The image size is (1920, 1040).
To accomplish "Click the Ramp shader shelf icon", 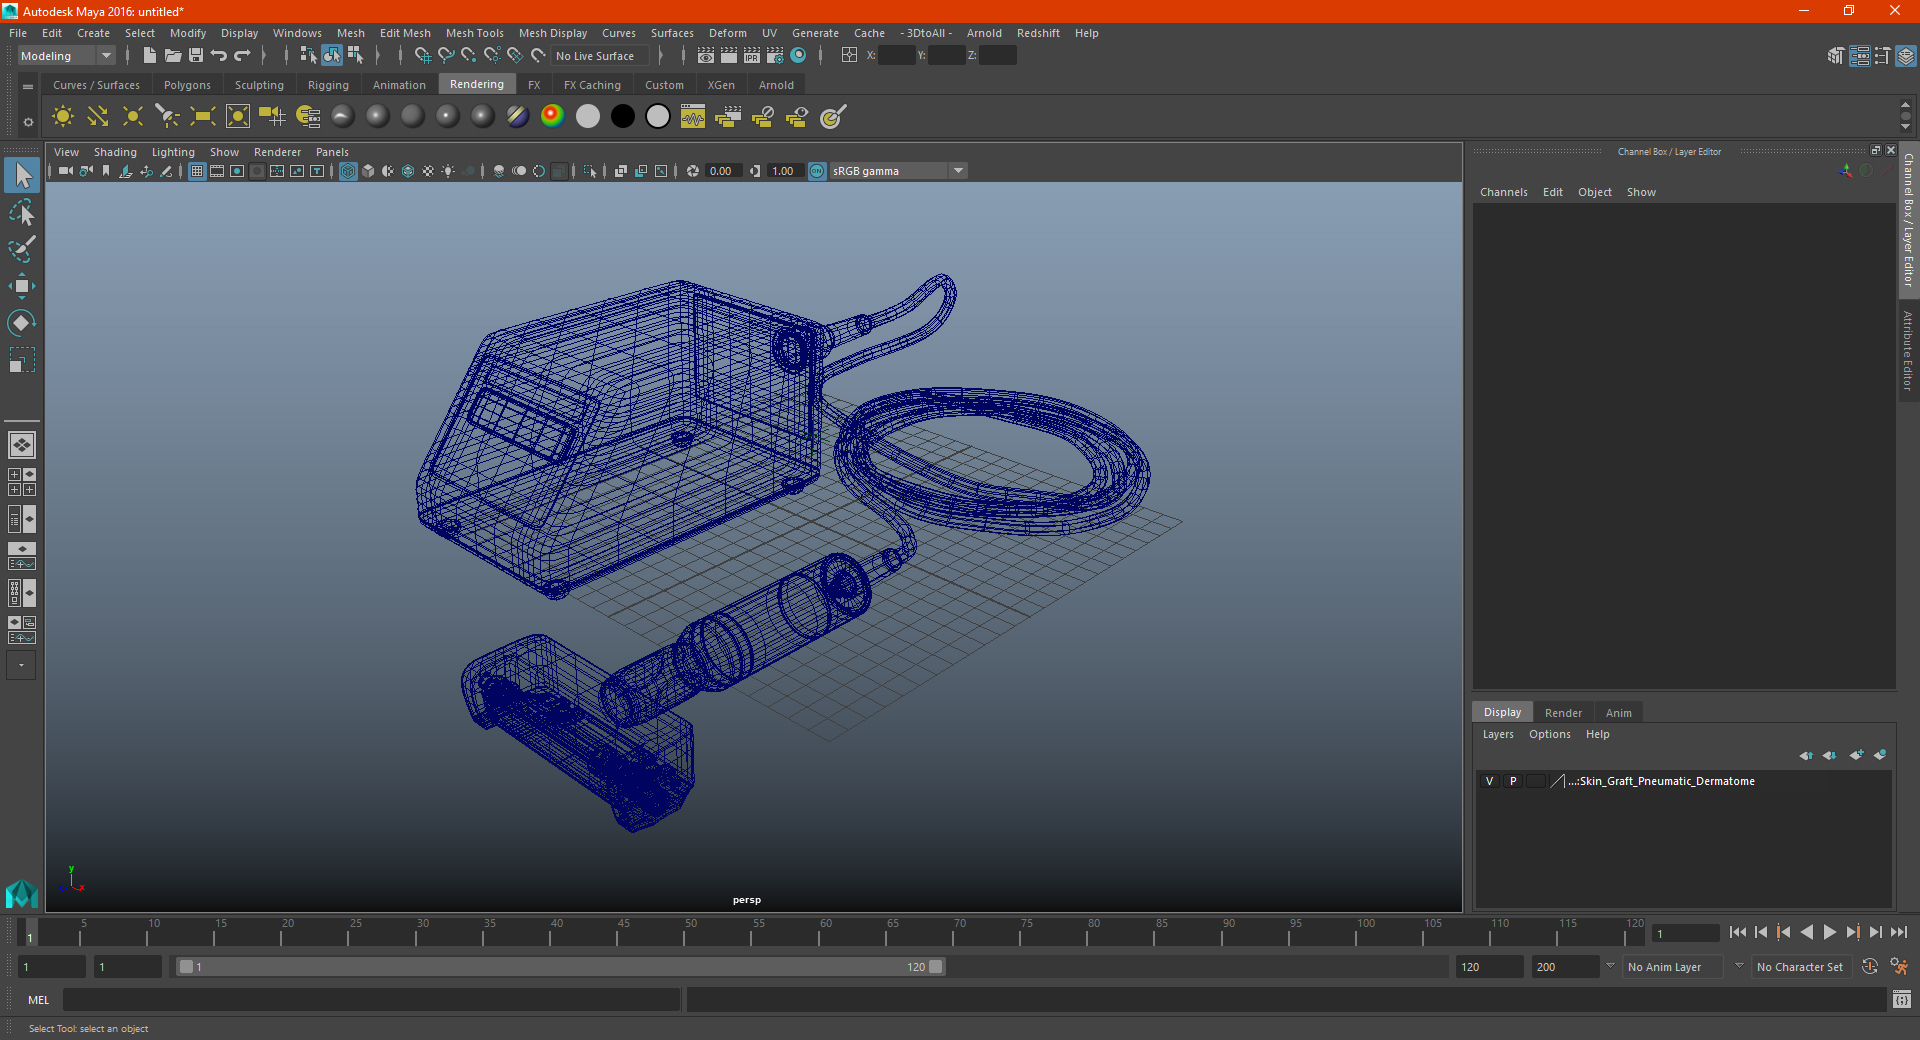I will [552, 117].
